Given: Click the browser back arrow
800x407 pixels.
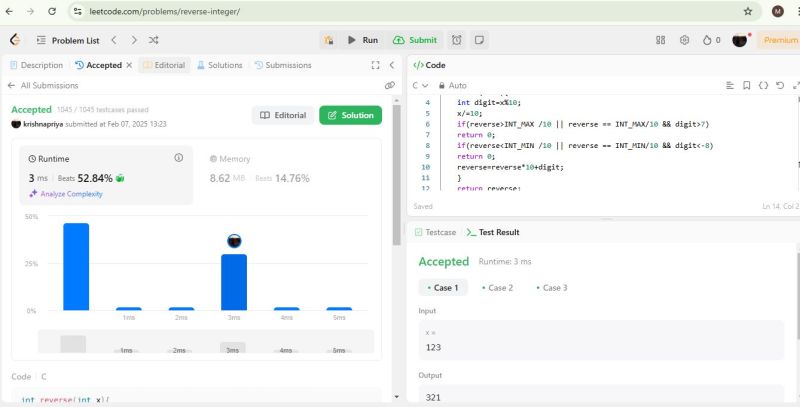Looking at the screenshot, I should [9, 11].
